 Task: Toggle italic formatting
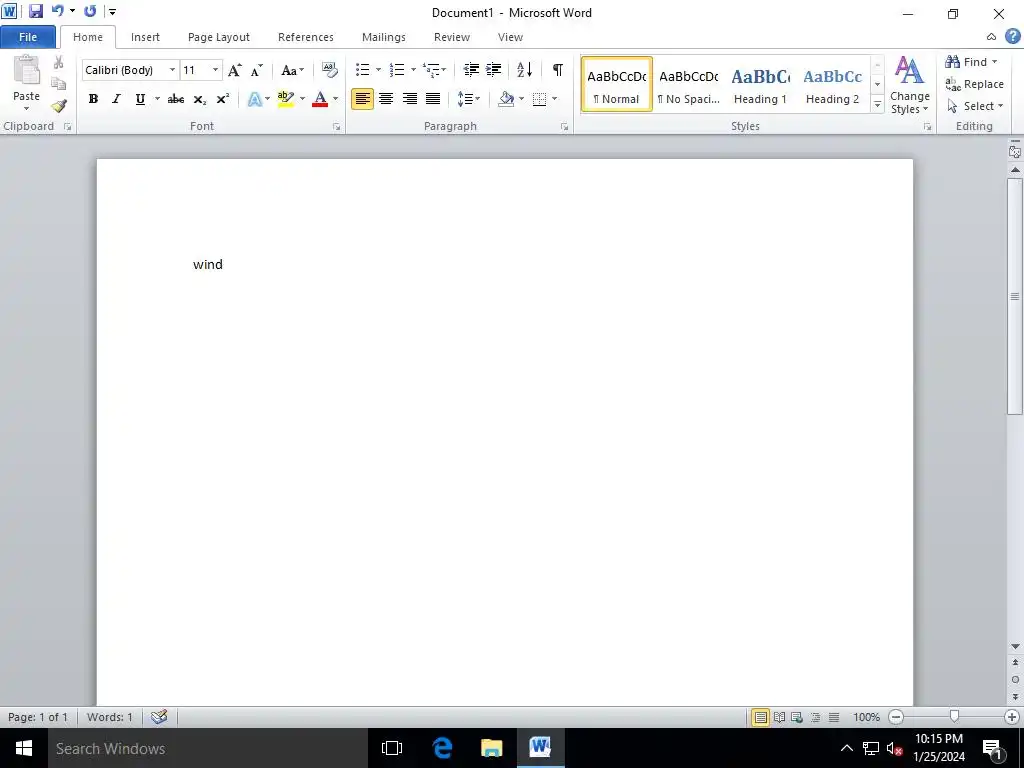(116, 99)
